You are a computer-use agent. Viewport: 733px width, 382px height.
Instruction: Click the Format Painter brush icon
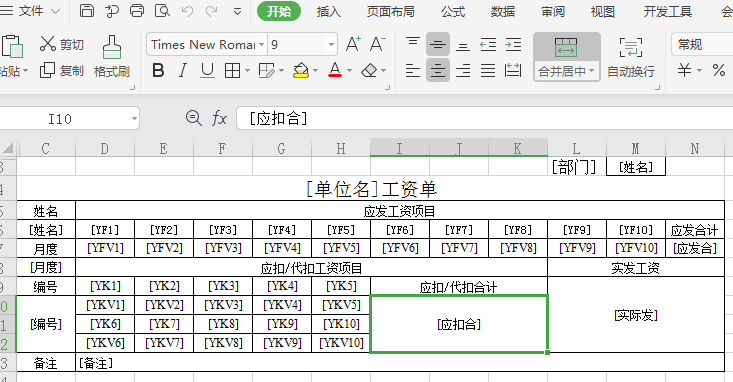pos(112,47)
